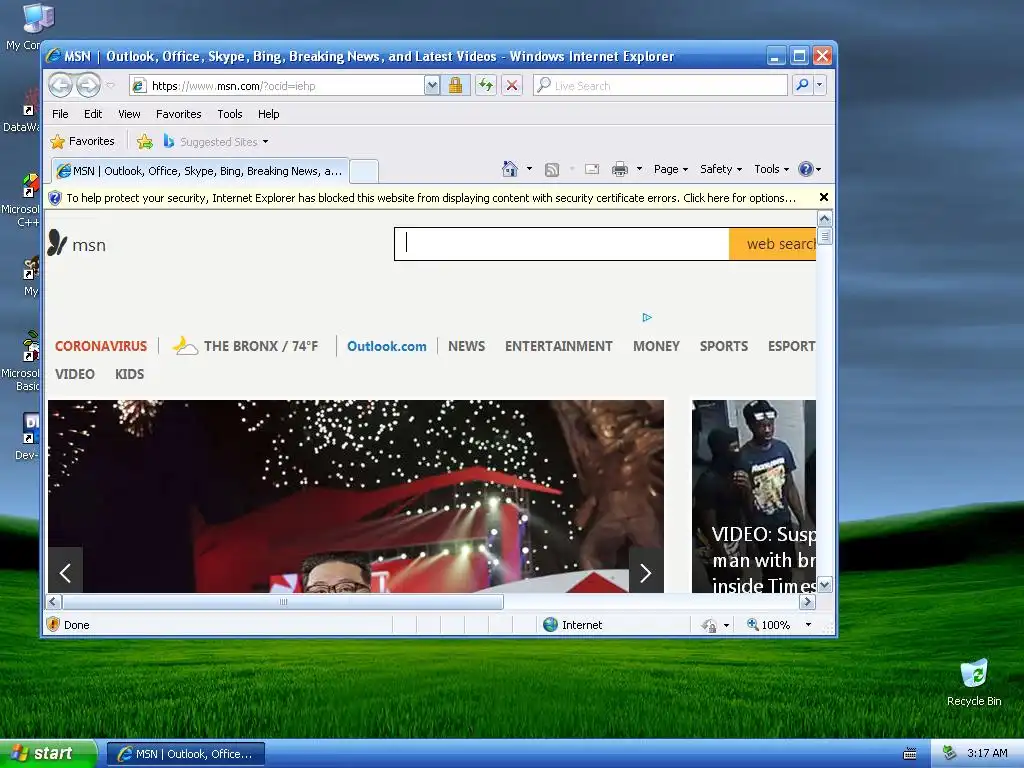Open the Windows start menu
1024x768 pixels.
click(x=48, y=753)
